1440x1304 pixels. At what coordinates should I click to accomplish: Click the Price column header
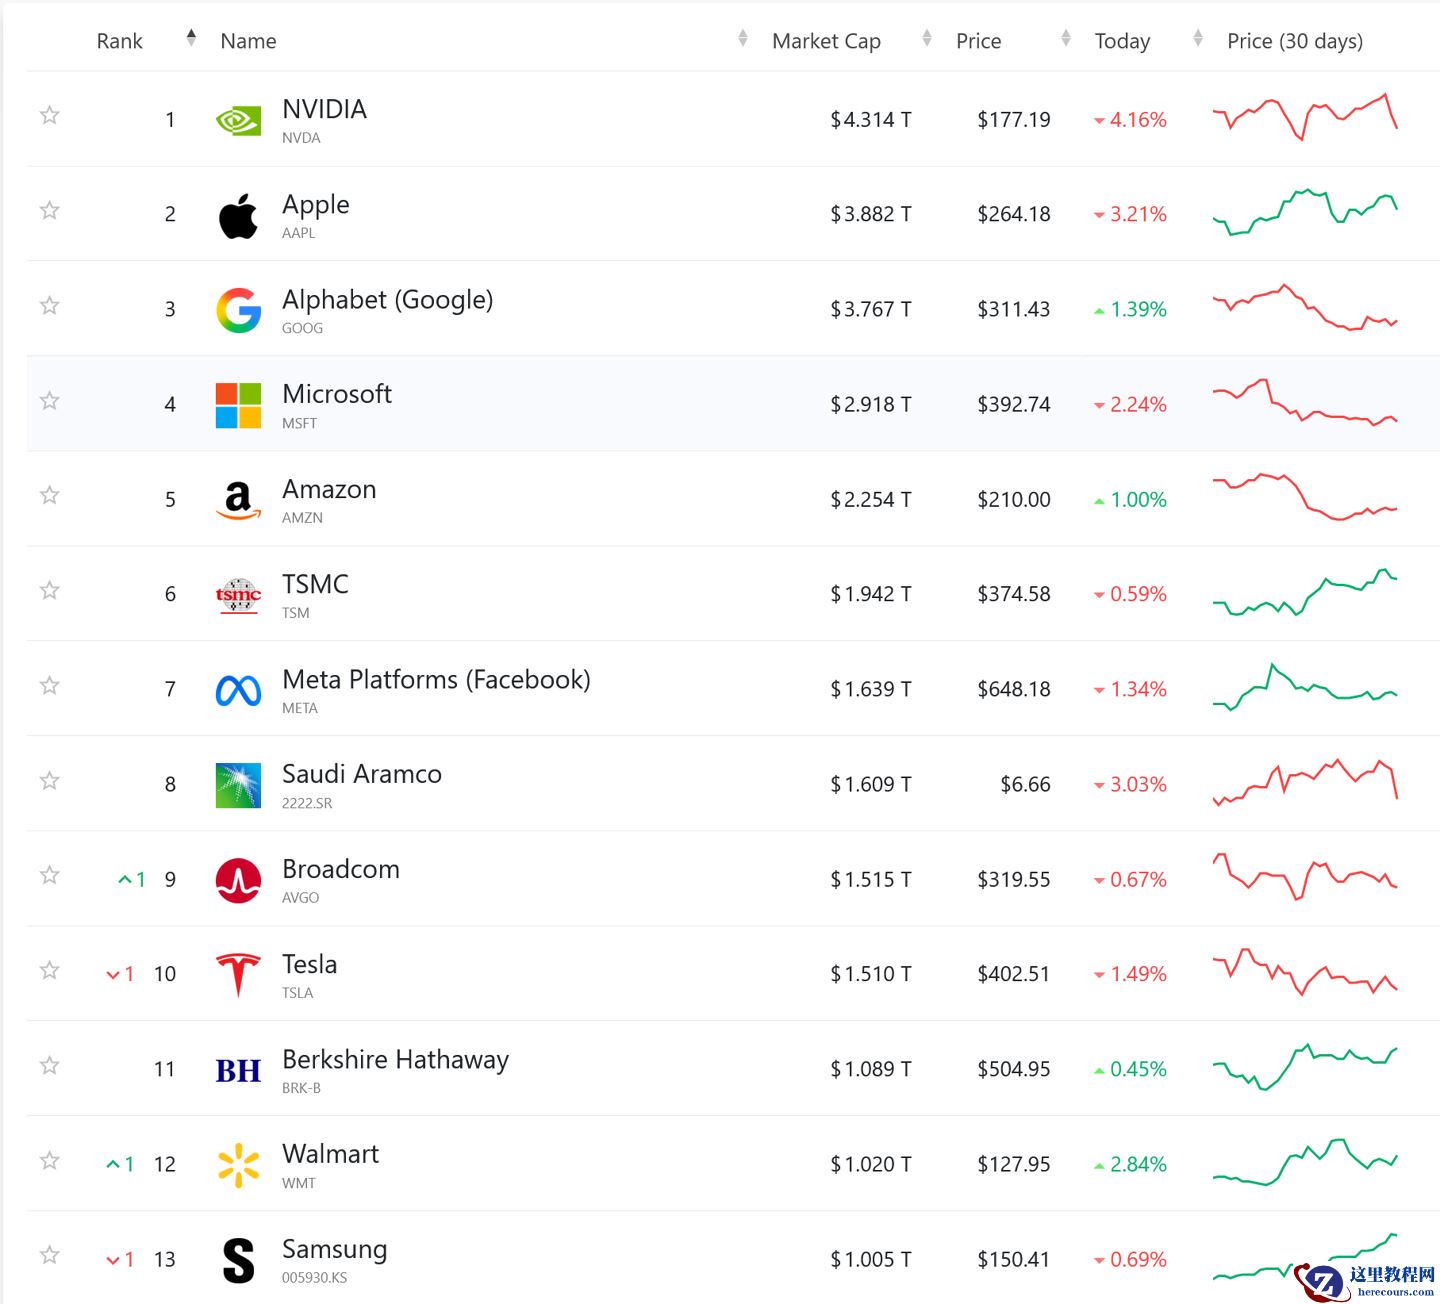(978, 41)
